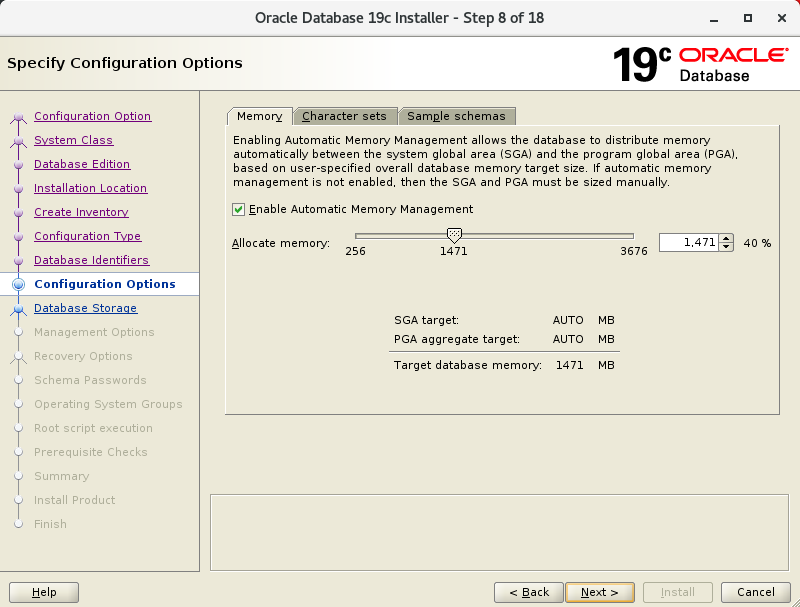
Task: Click the SGA target AUTO value
Action: point(568,320)
